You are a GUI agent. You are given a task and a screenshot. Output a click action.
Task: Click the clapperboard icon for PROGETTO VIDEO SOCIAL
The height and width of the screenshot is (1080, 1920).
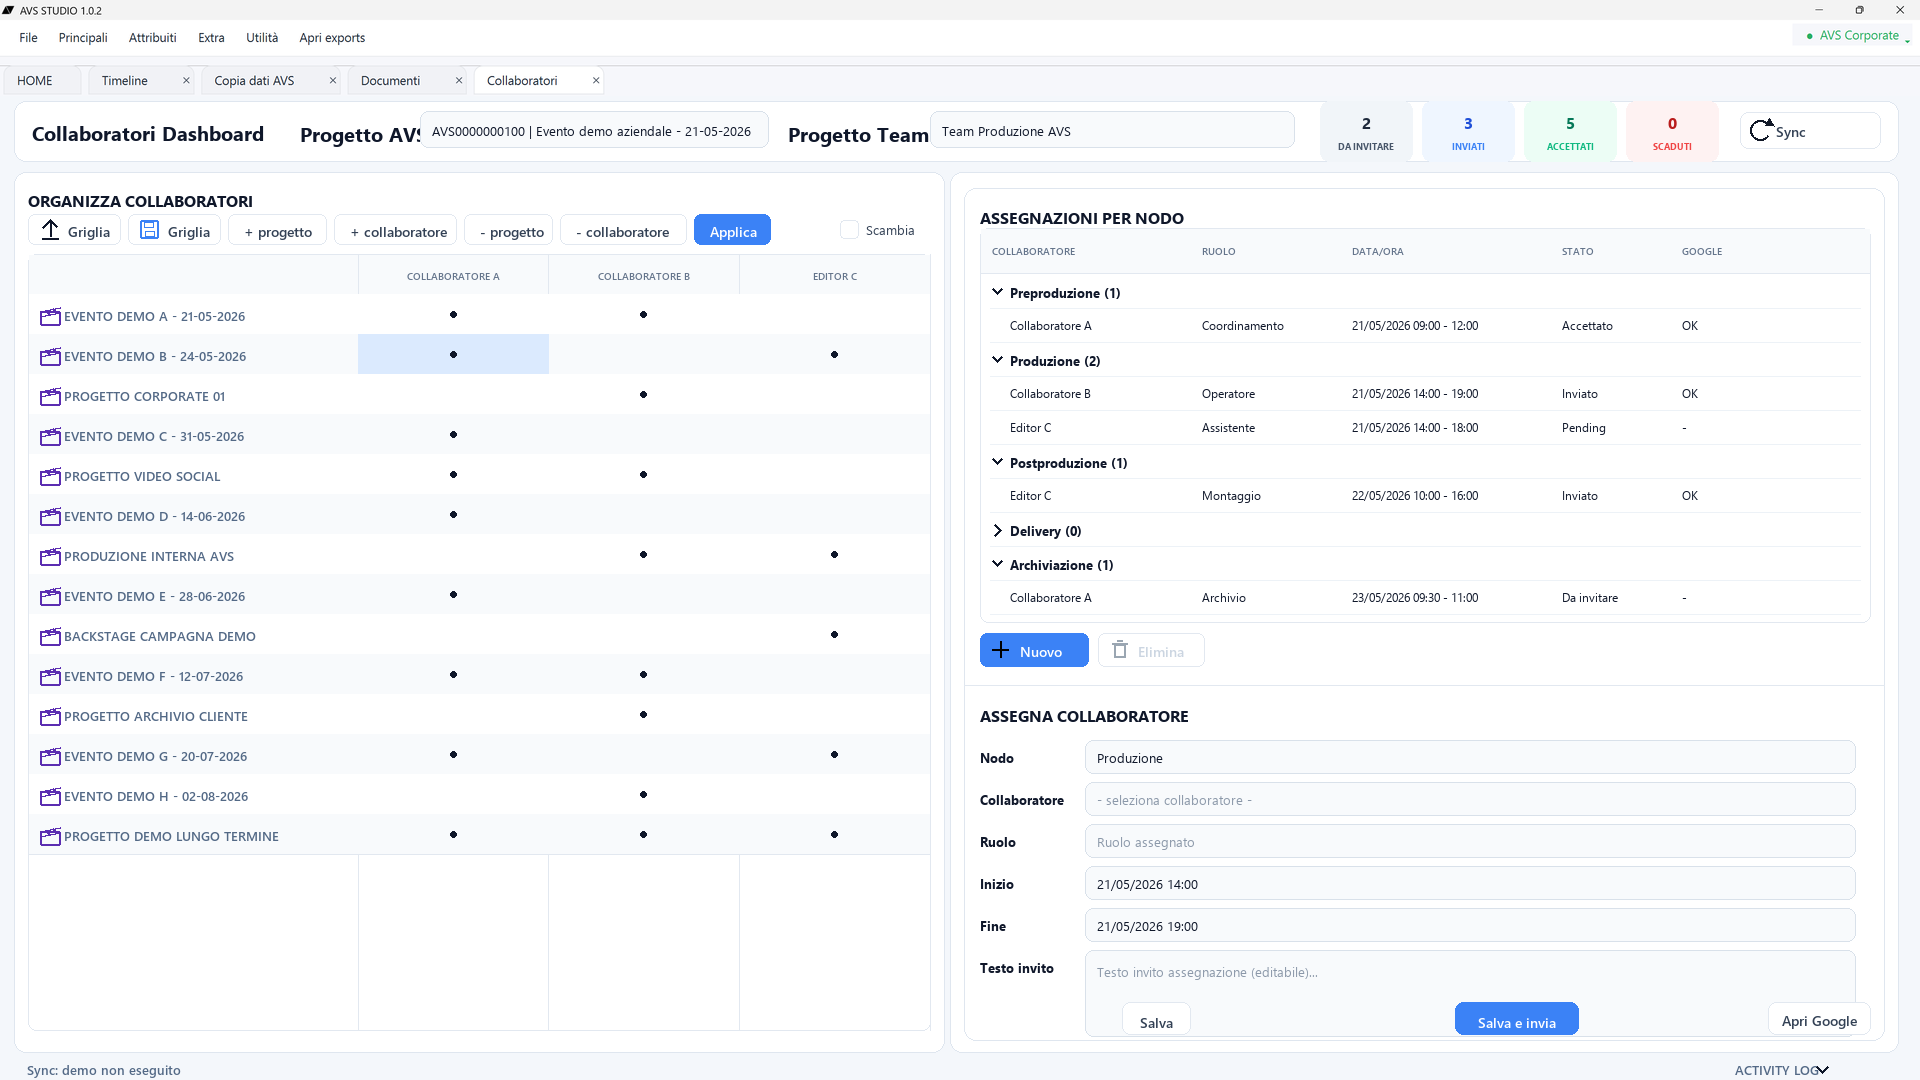click(50, 476)
